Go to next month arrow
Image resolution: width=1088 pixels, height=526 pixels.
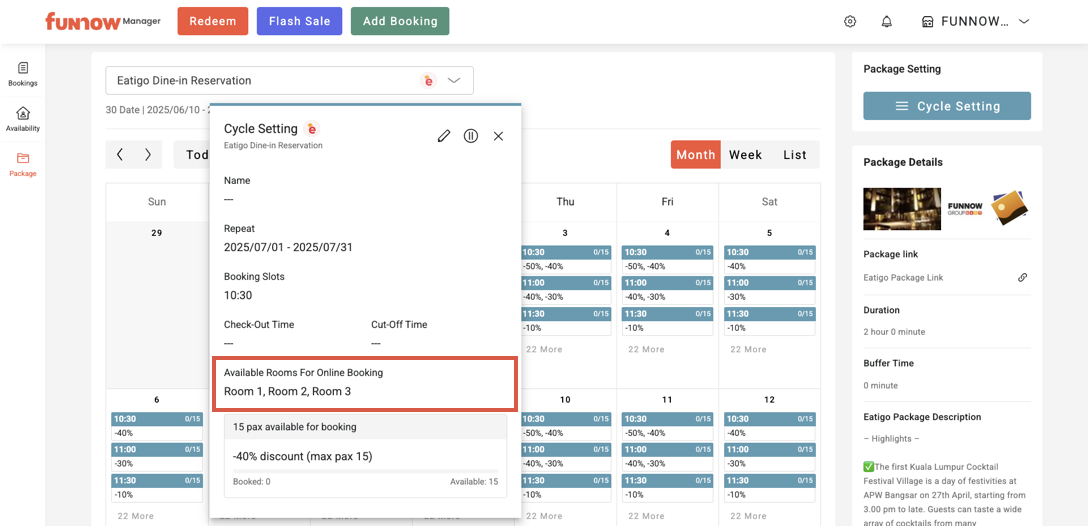click(x=148, y=154)
